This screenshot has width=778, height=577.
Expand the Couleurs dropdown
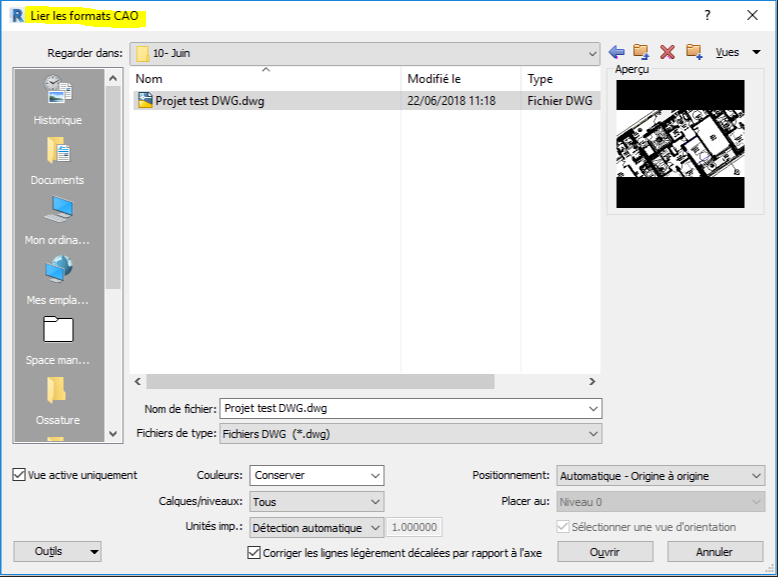[316, 476]
